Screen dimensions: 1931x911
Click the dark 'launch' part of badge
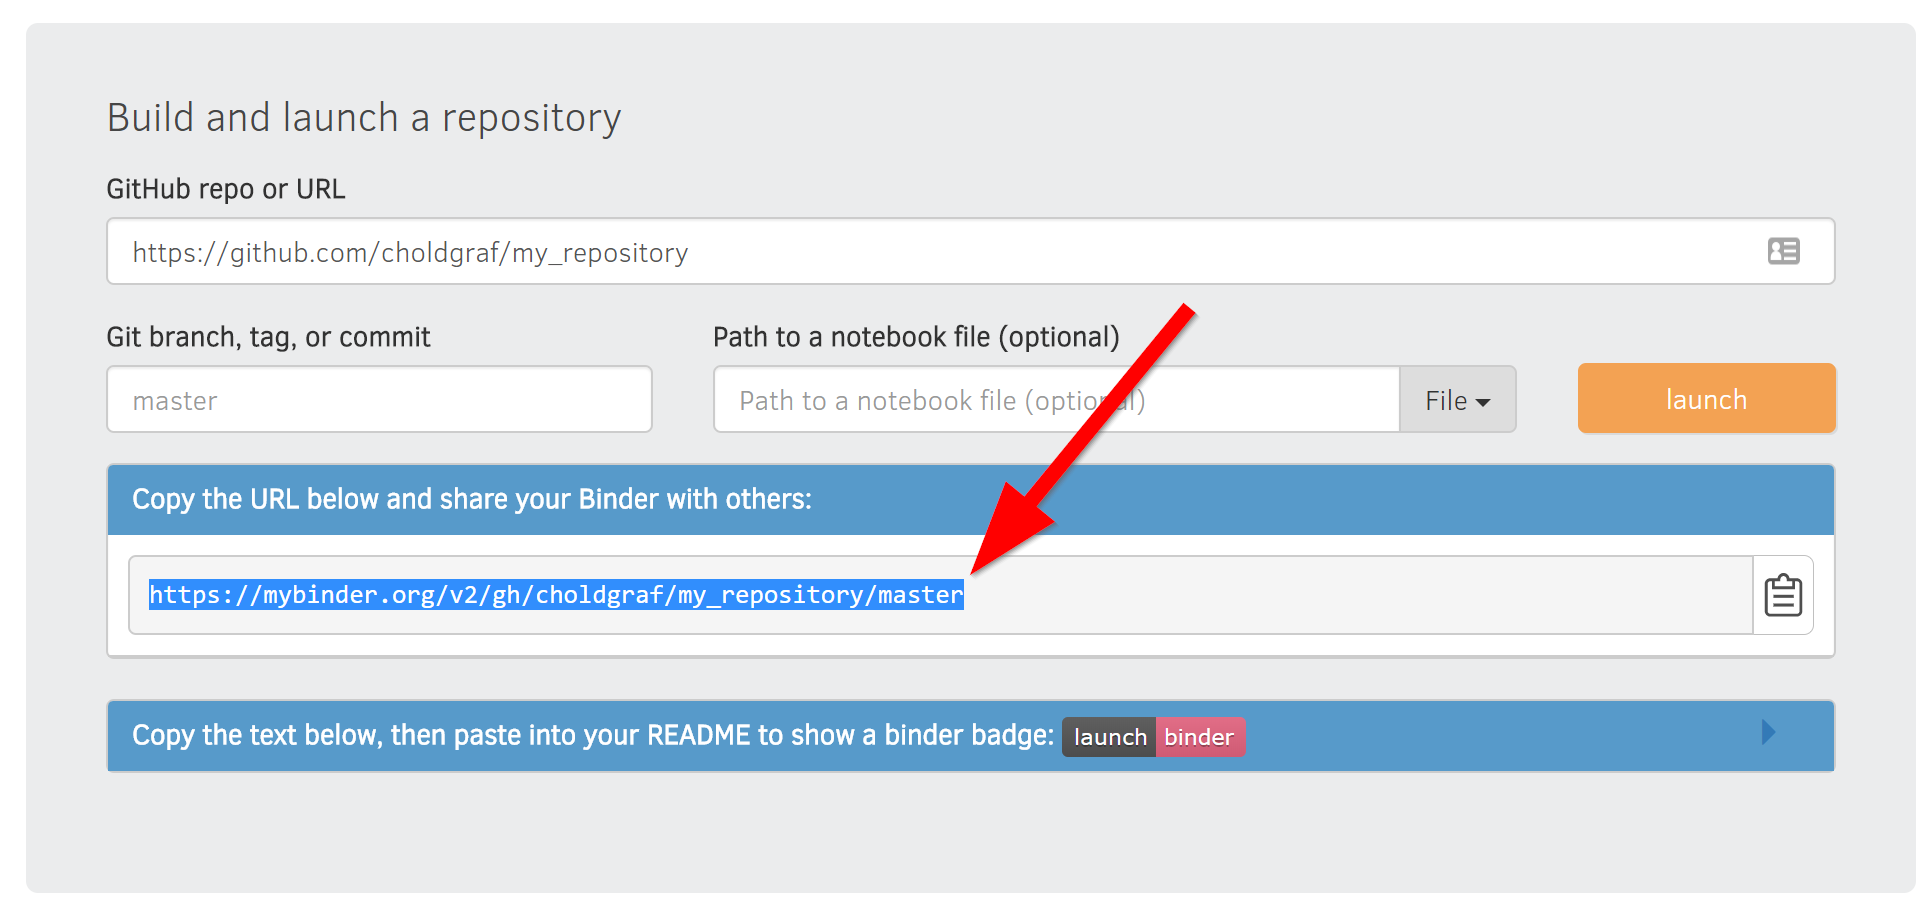click(x=1109, y=737)
